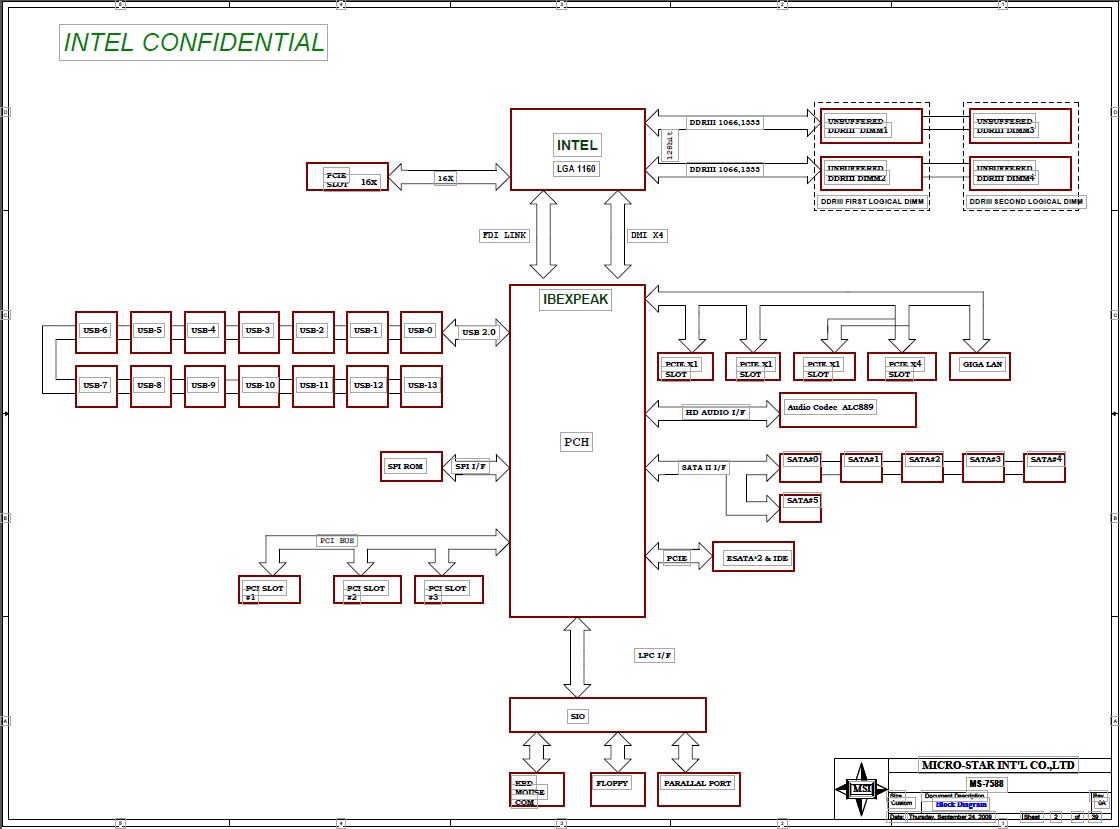This screenshot has width=1120, height=829.
Task: Click the SATA#5 block
Action: click(x=801, y=508)
